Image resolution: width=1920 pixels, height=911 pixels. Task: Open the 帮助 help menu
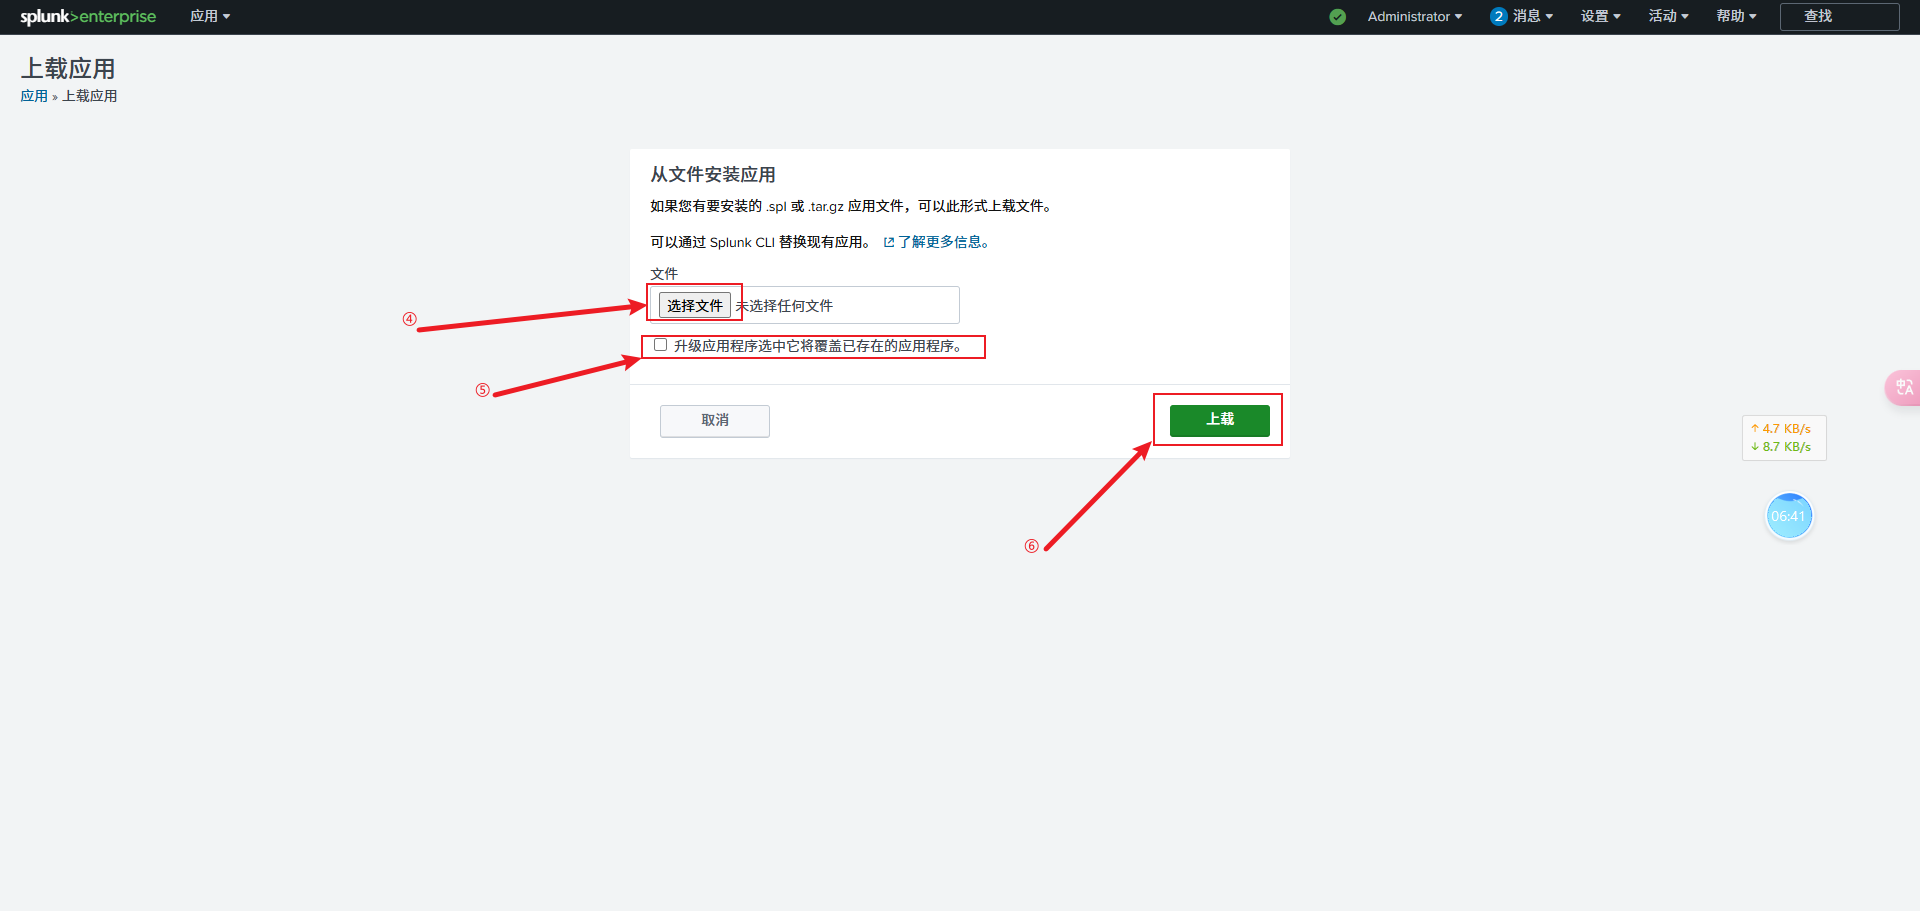click(1736, 16)
